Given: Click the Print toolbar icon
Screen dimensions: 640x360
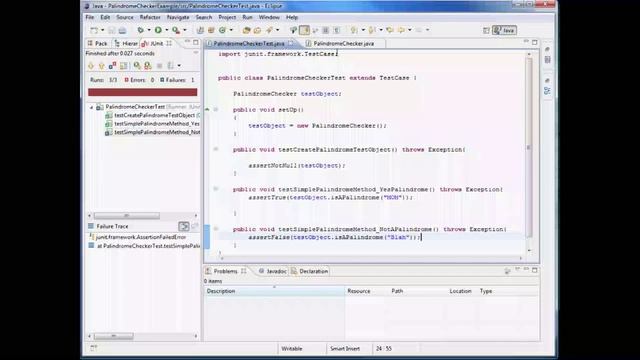Looking at the screenshot, I should click(x=122, y=30).
